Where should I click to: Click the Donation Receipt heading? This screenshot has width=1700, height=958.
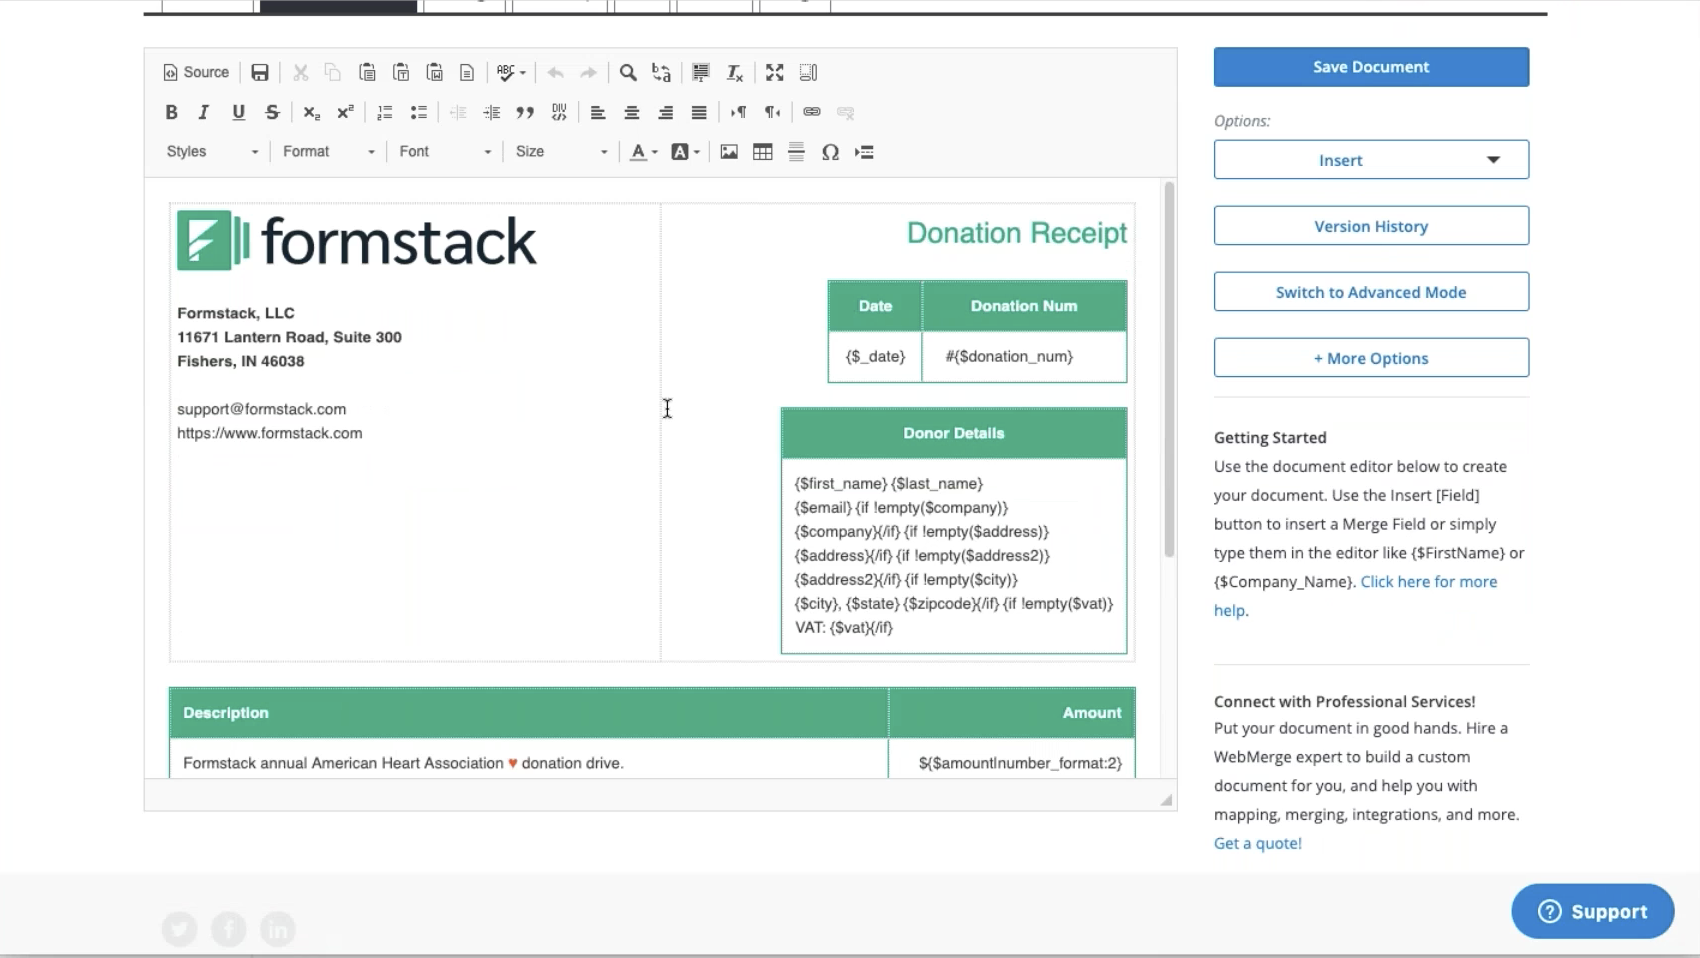(x=1017, y=233)
